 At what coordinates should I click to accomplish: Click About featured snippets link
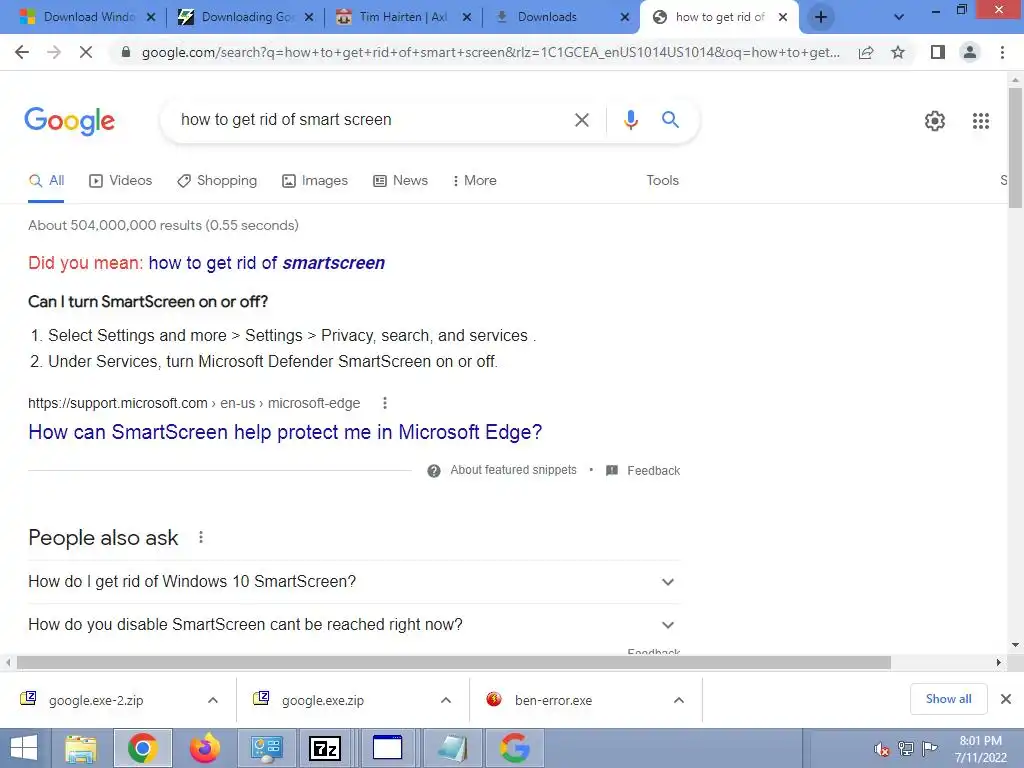[513, 470]
